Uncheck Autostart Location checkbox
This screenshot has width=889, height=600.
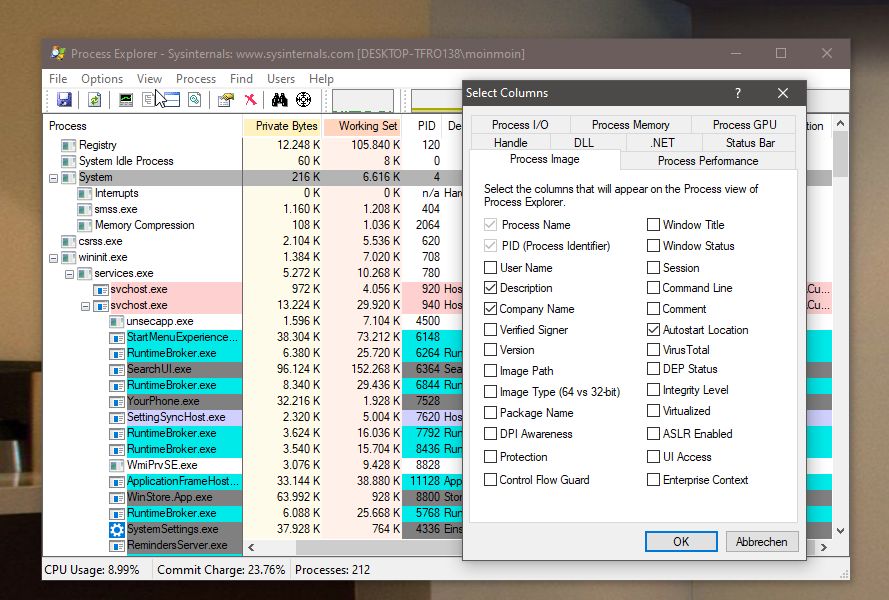pos(653,329)
